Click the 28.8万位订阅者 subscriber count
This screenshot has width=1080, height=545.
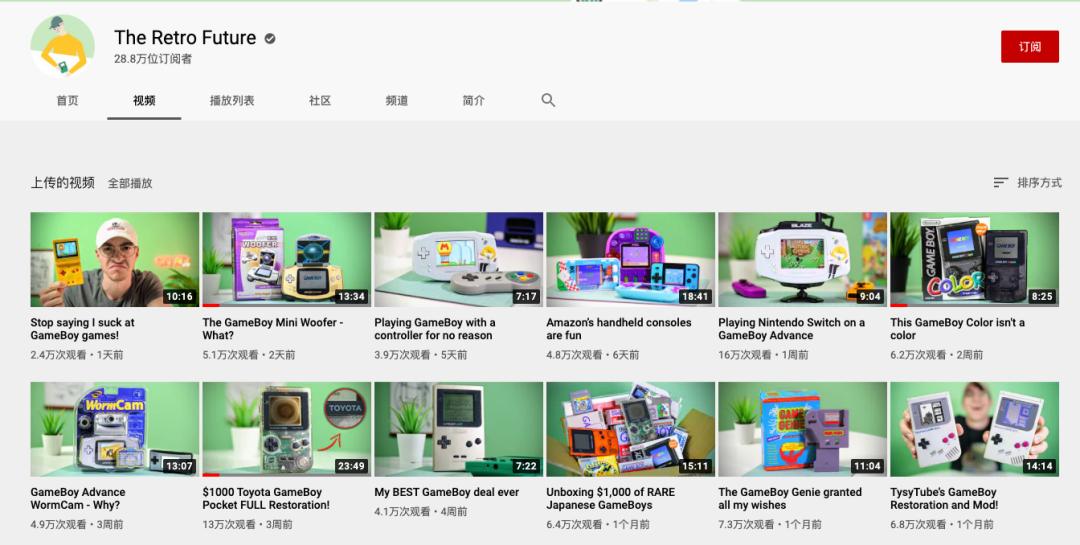pos(153,59)
